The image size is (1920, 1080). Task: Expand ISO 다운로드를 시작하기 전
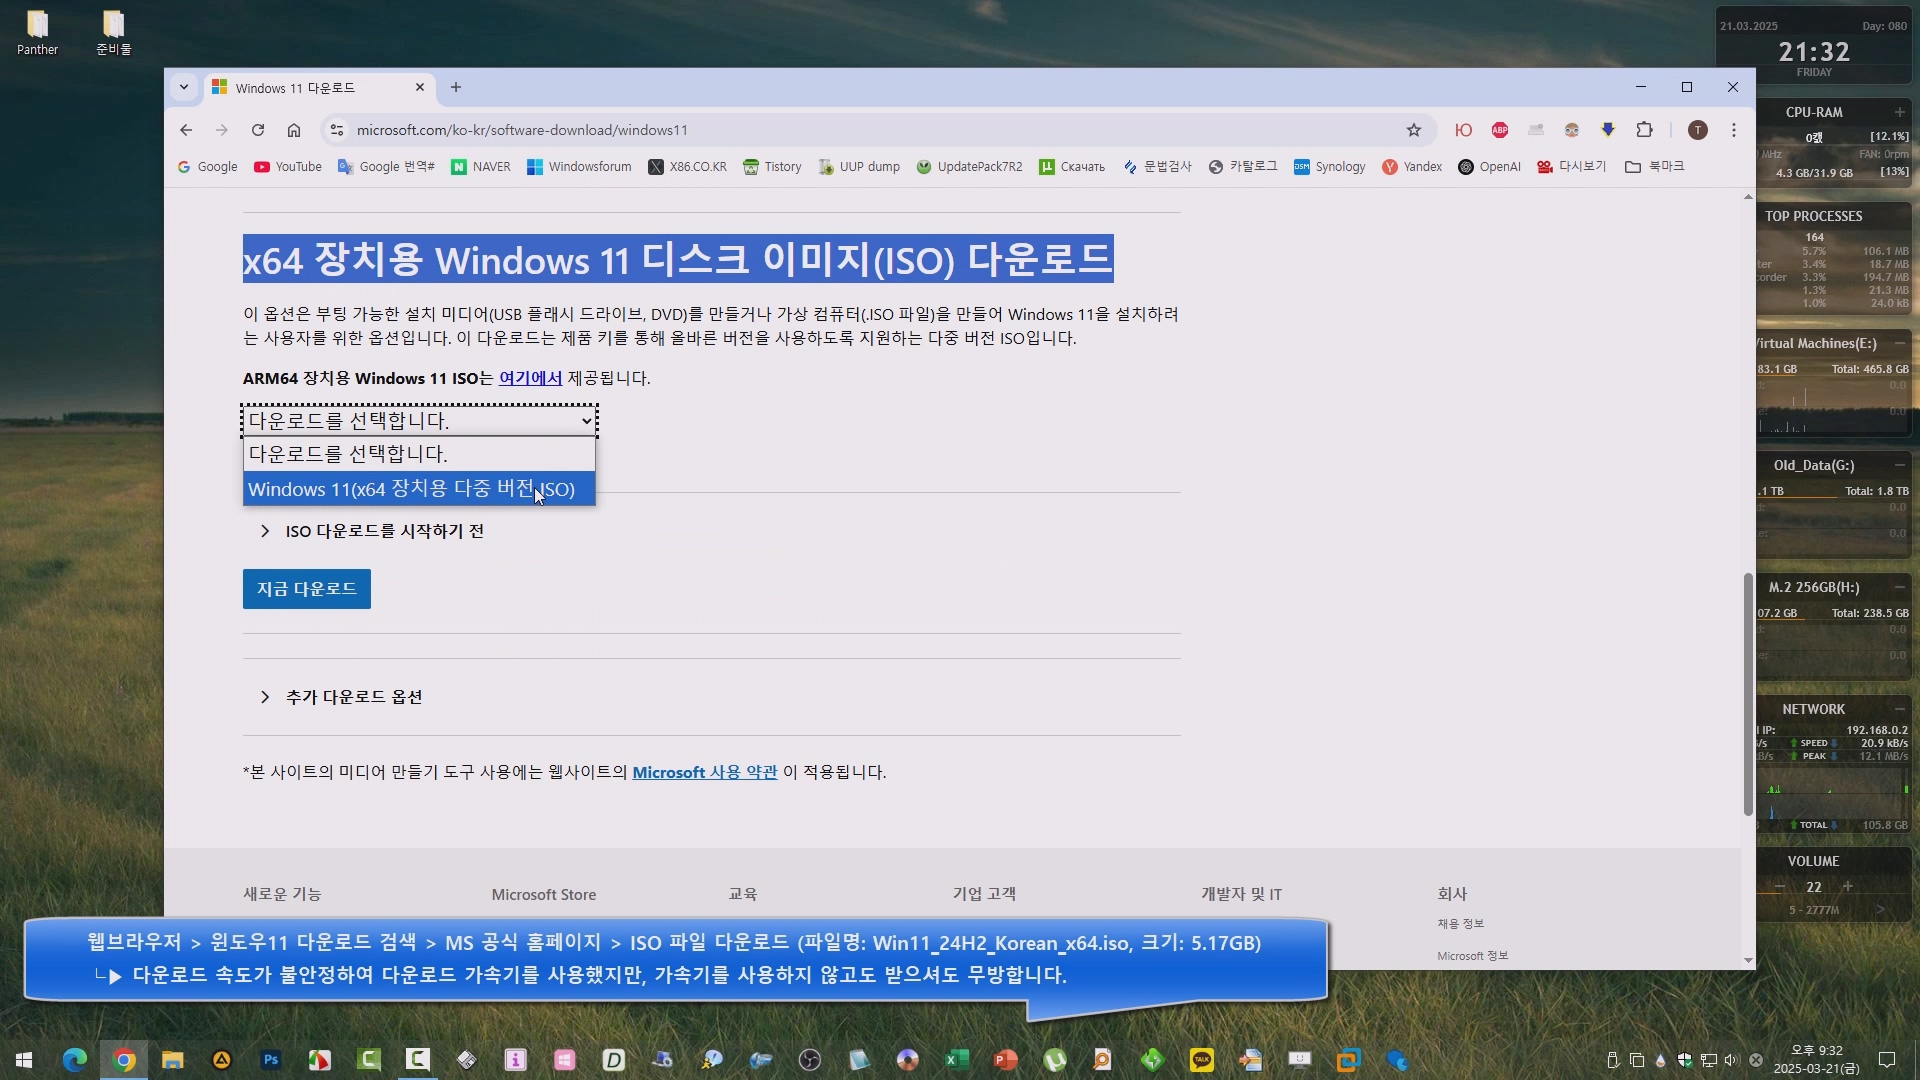(372, 531)
